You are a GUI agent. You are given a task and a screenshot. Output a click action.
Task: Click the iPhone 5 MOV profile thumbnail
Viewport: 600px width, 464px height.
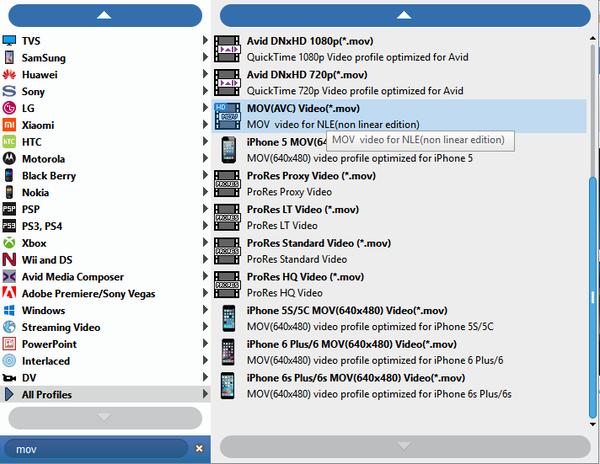(x=228, y=150)
